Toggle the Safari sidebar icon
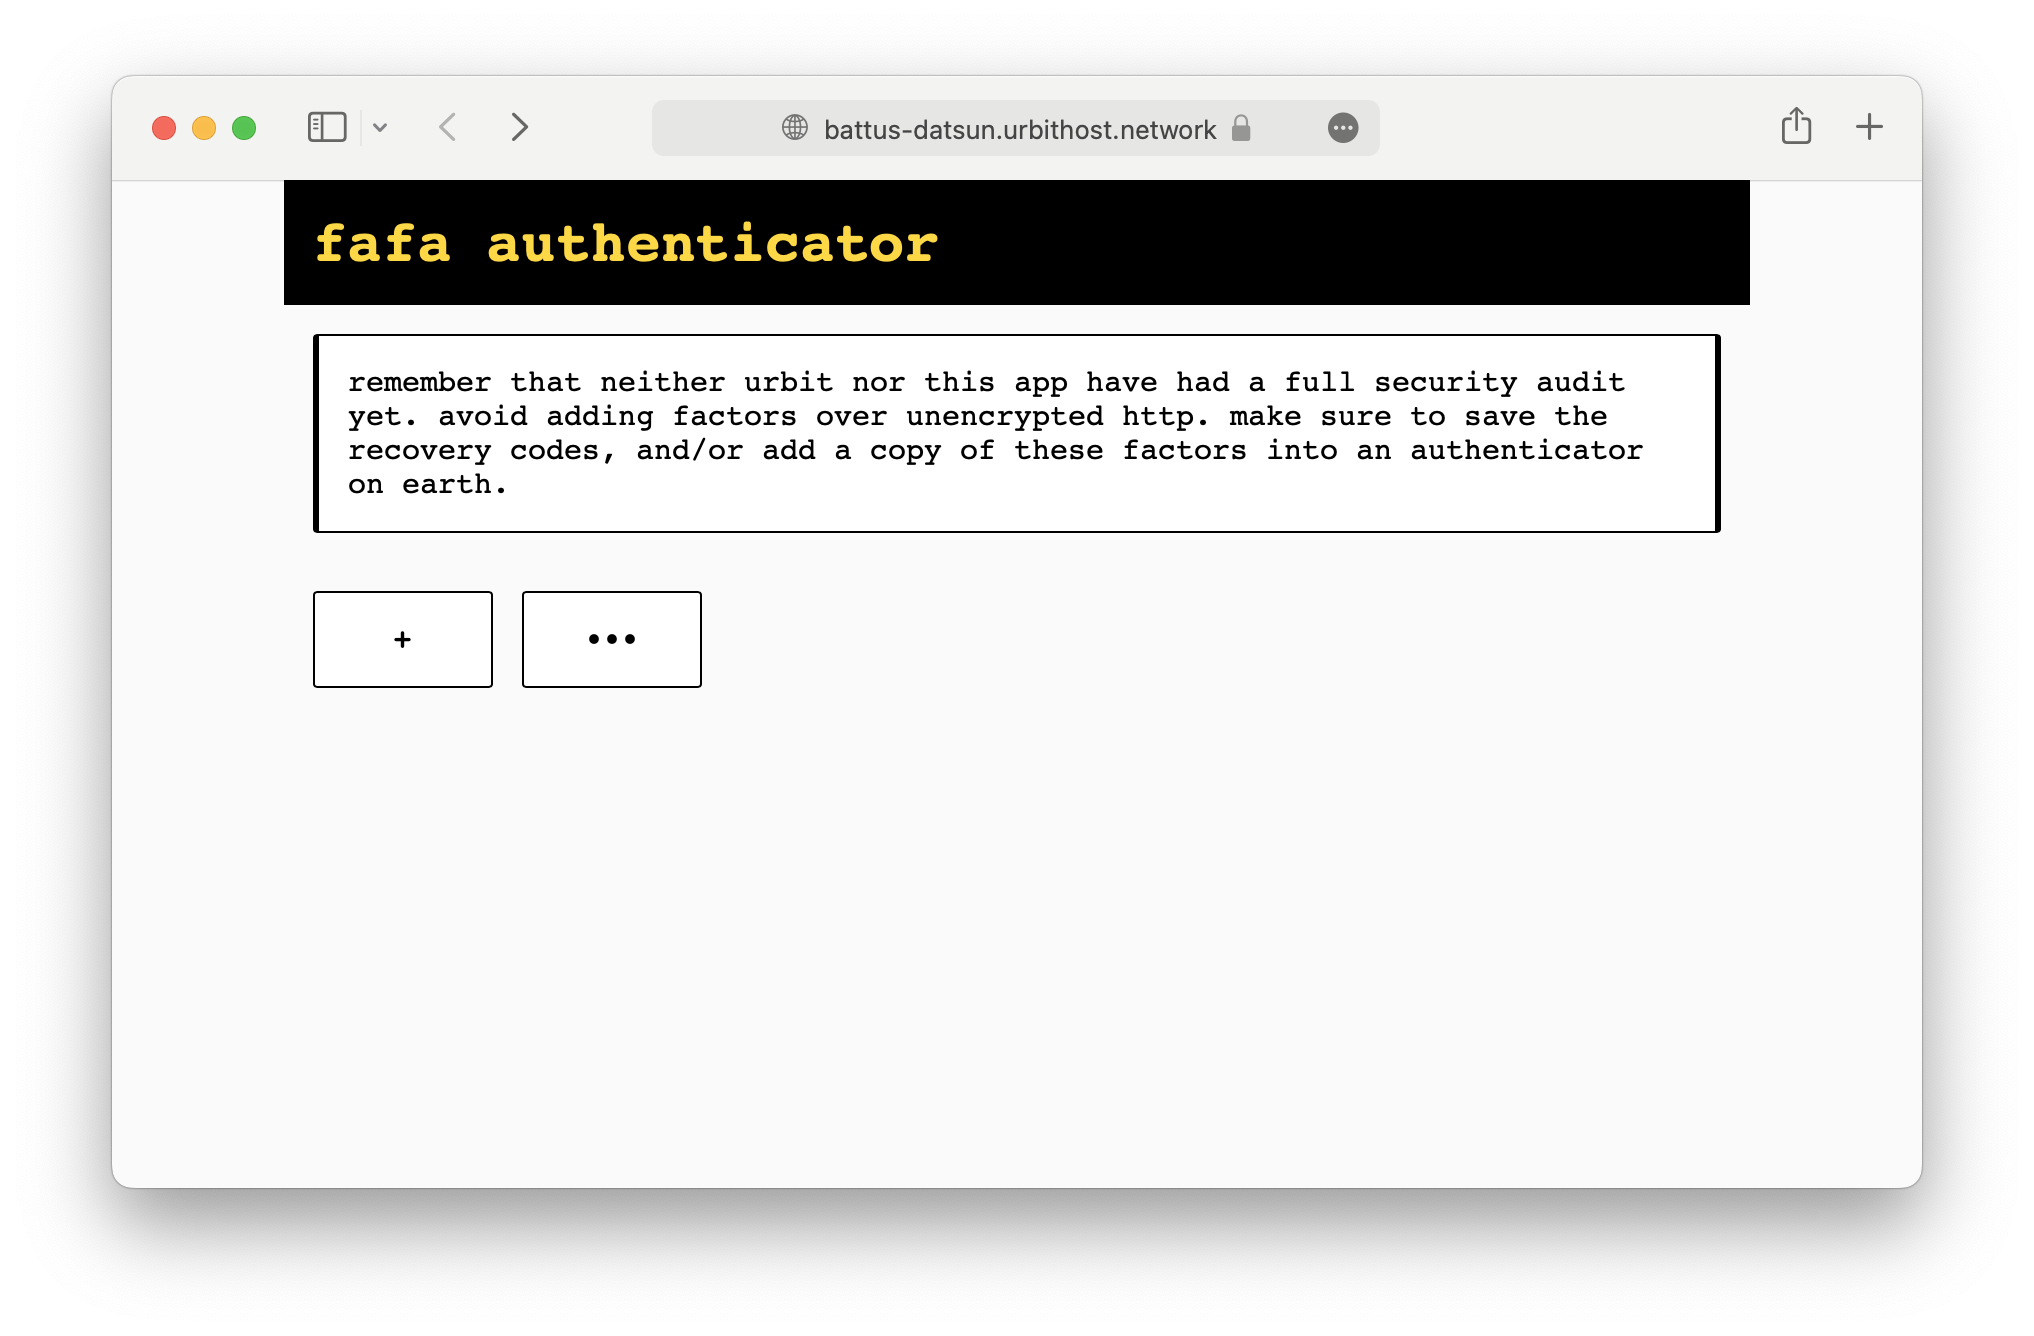Screen dimensions: 2034x1336 pyautogui.click(x=327, y=127)
